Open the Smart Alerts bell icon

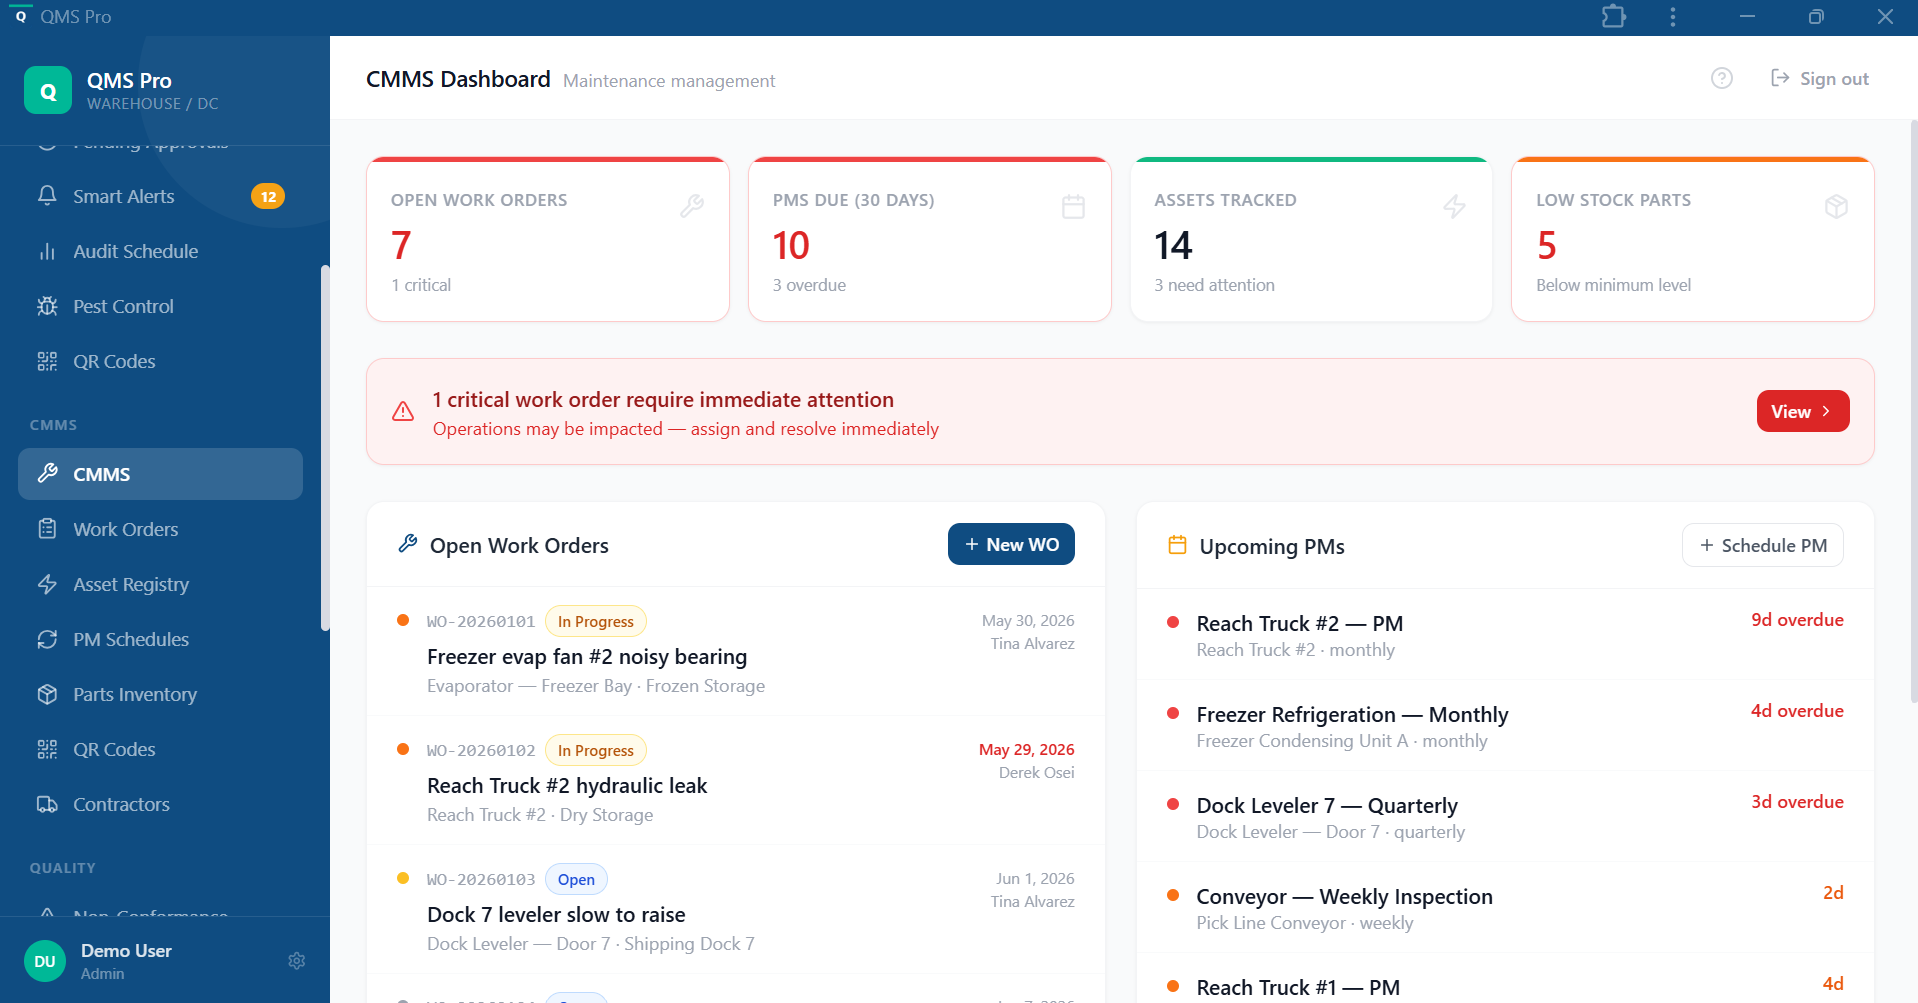click(x=47, y=196)
